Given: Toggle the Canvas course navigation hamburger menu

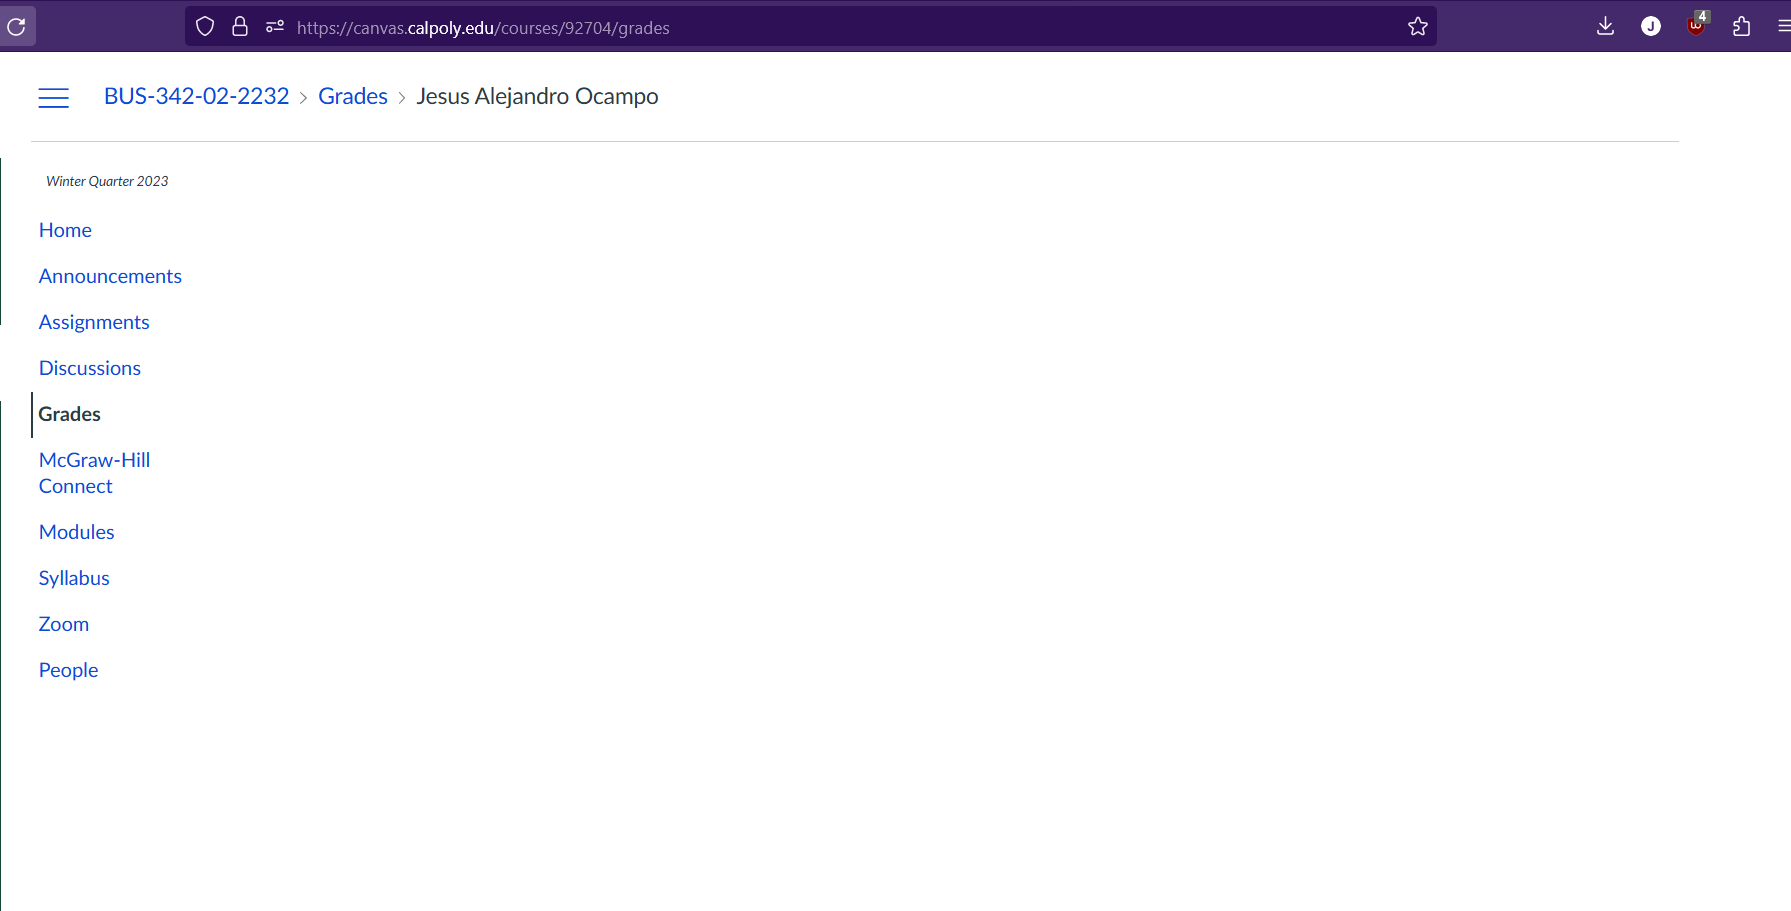Looking at the screenshot, I should pos(53,97).
